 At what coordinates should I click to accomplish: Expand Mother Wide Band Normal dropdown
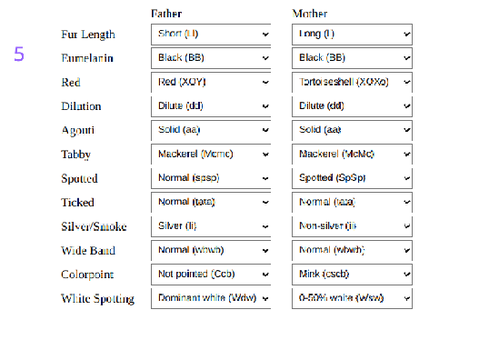(352, 250)
